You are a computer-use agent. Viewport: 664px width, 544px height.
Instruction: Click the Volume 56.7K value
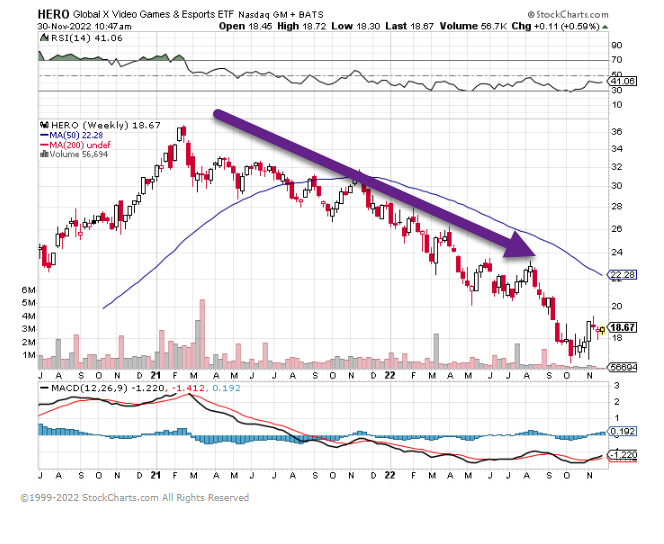[x=473, y=26]
